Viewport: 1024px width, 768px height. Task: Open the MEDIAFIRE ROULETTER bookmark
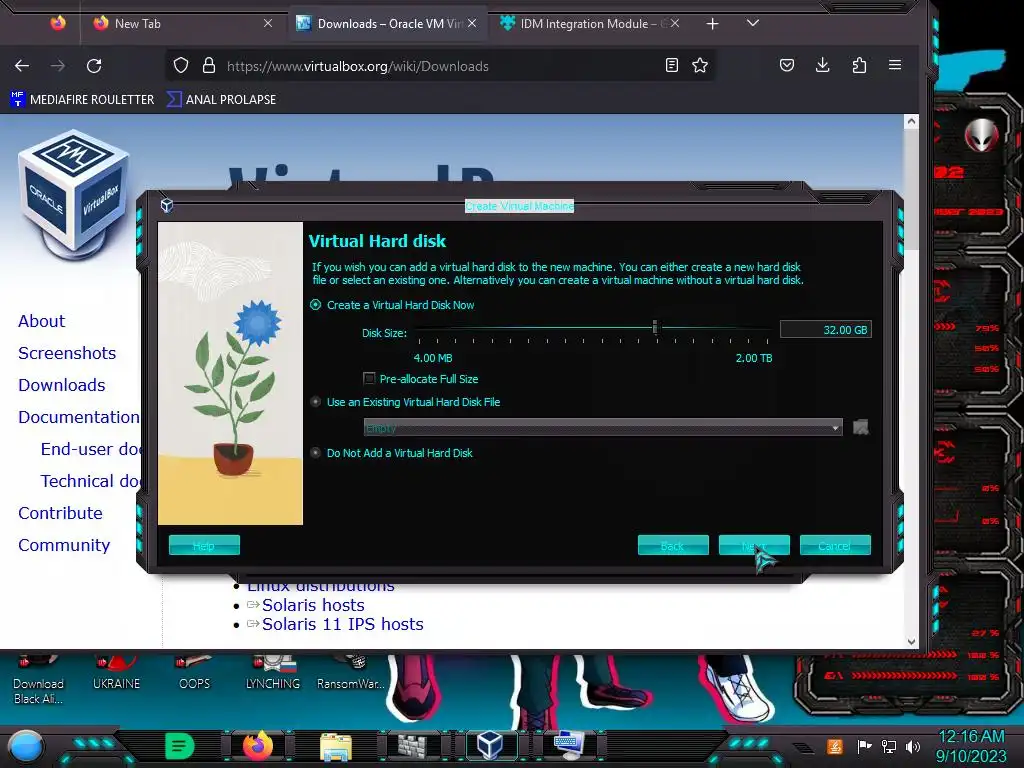point(82,100)
